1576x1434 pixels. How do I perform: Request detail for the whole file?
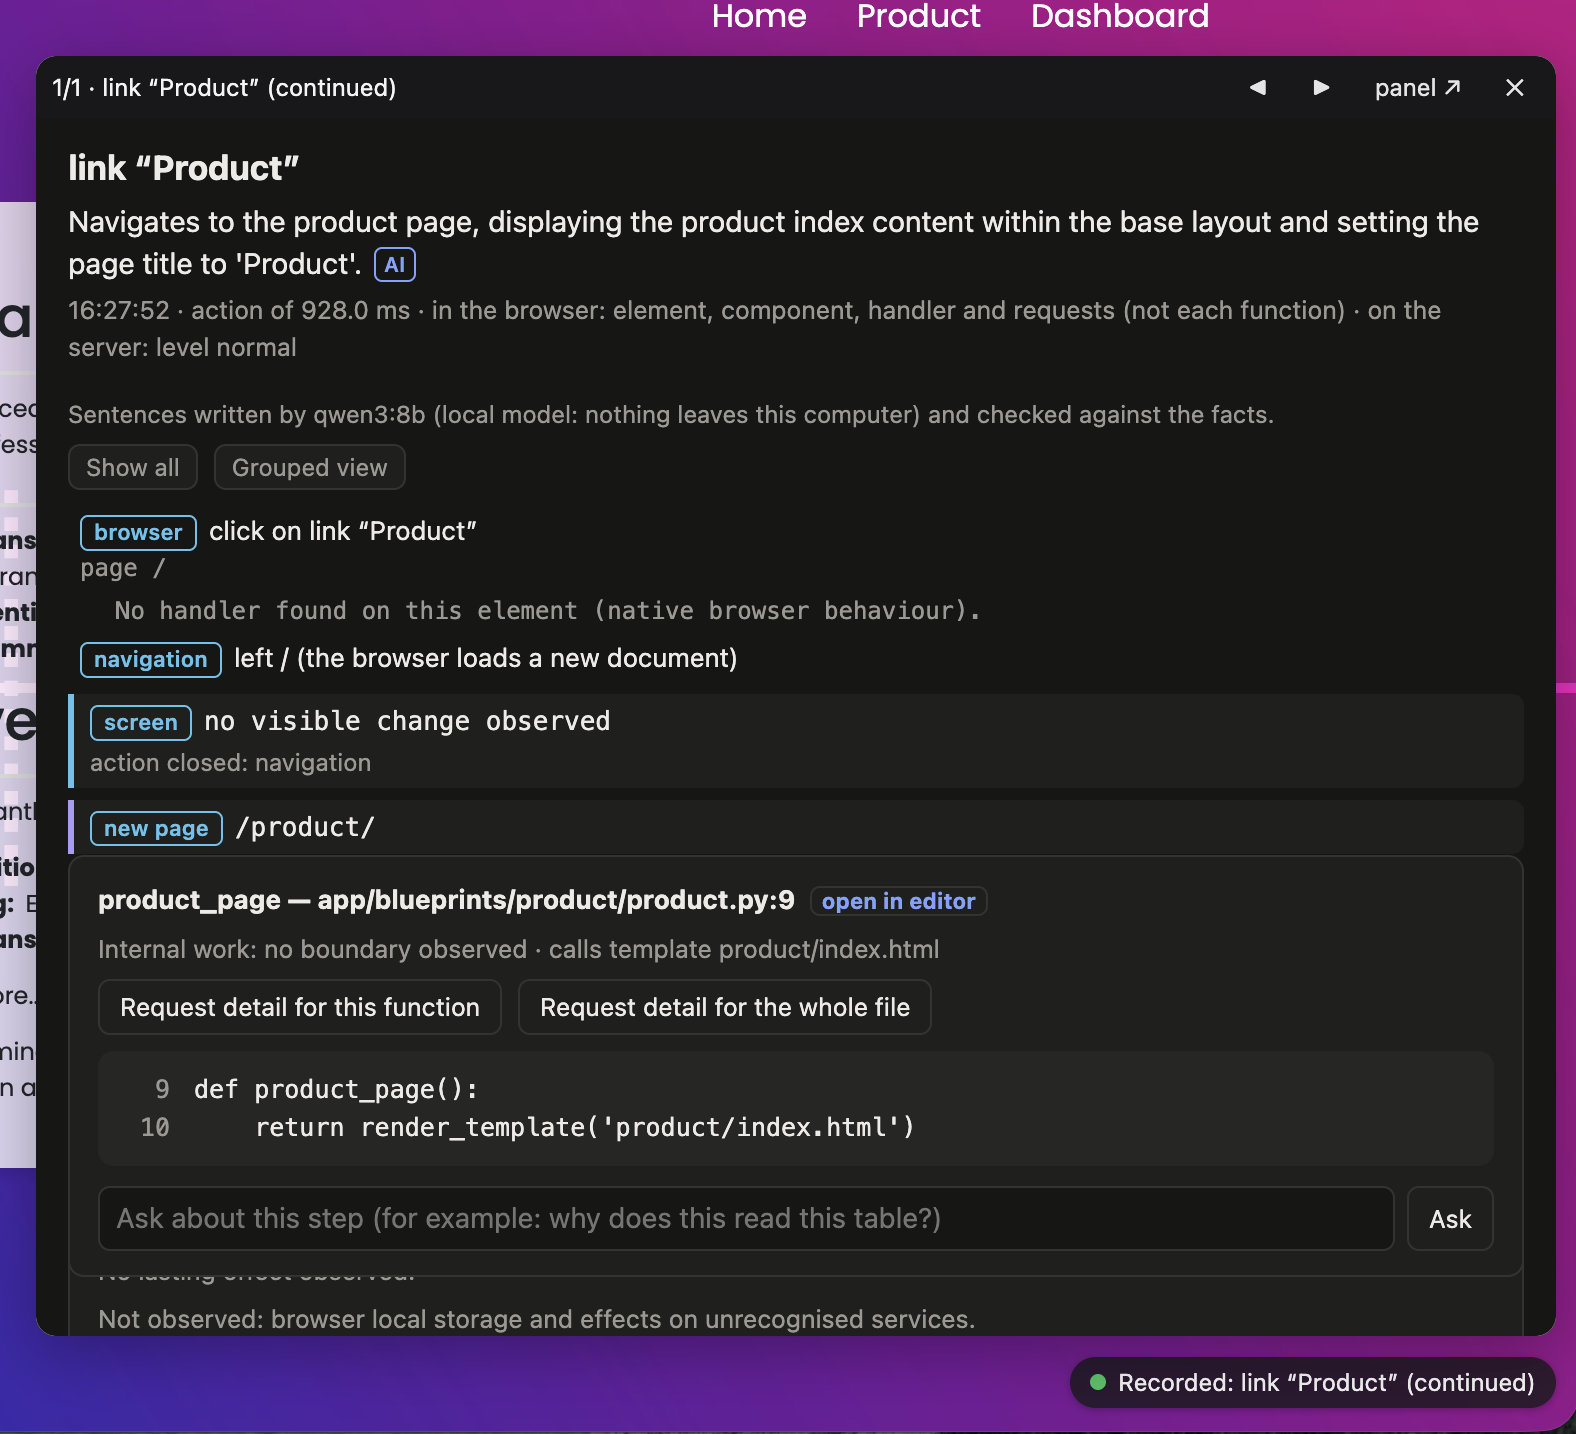(x=725, y=1007)
